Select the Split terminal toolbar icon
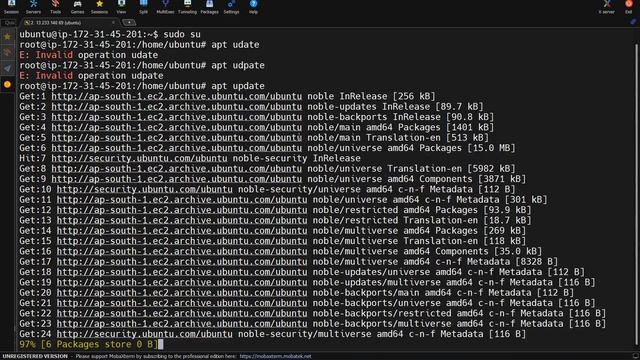640x360 pixels. 143,7
